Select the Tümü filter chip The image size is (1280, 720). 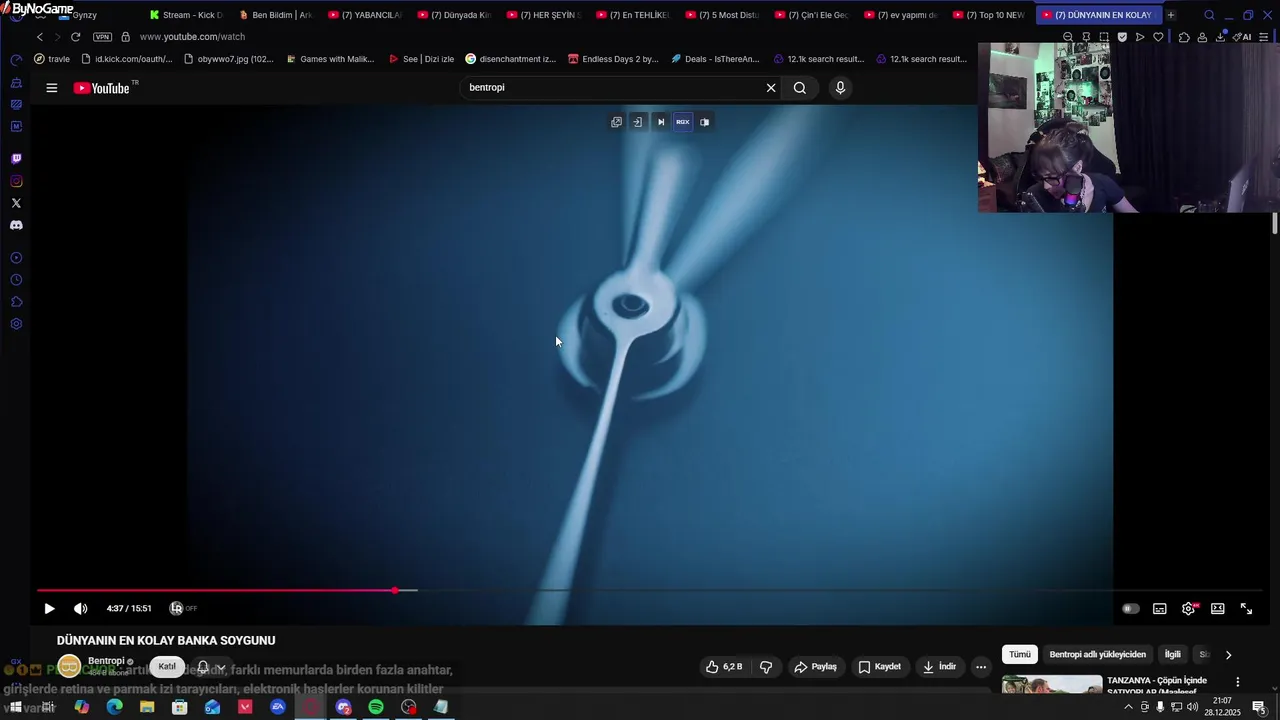pos(1019,654)
